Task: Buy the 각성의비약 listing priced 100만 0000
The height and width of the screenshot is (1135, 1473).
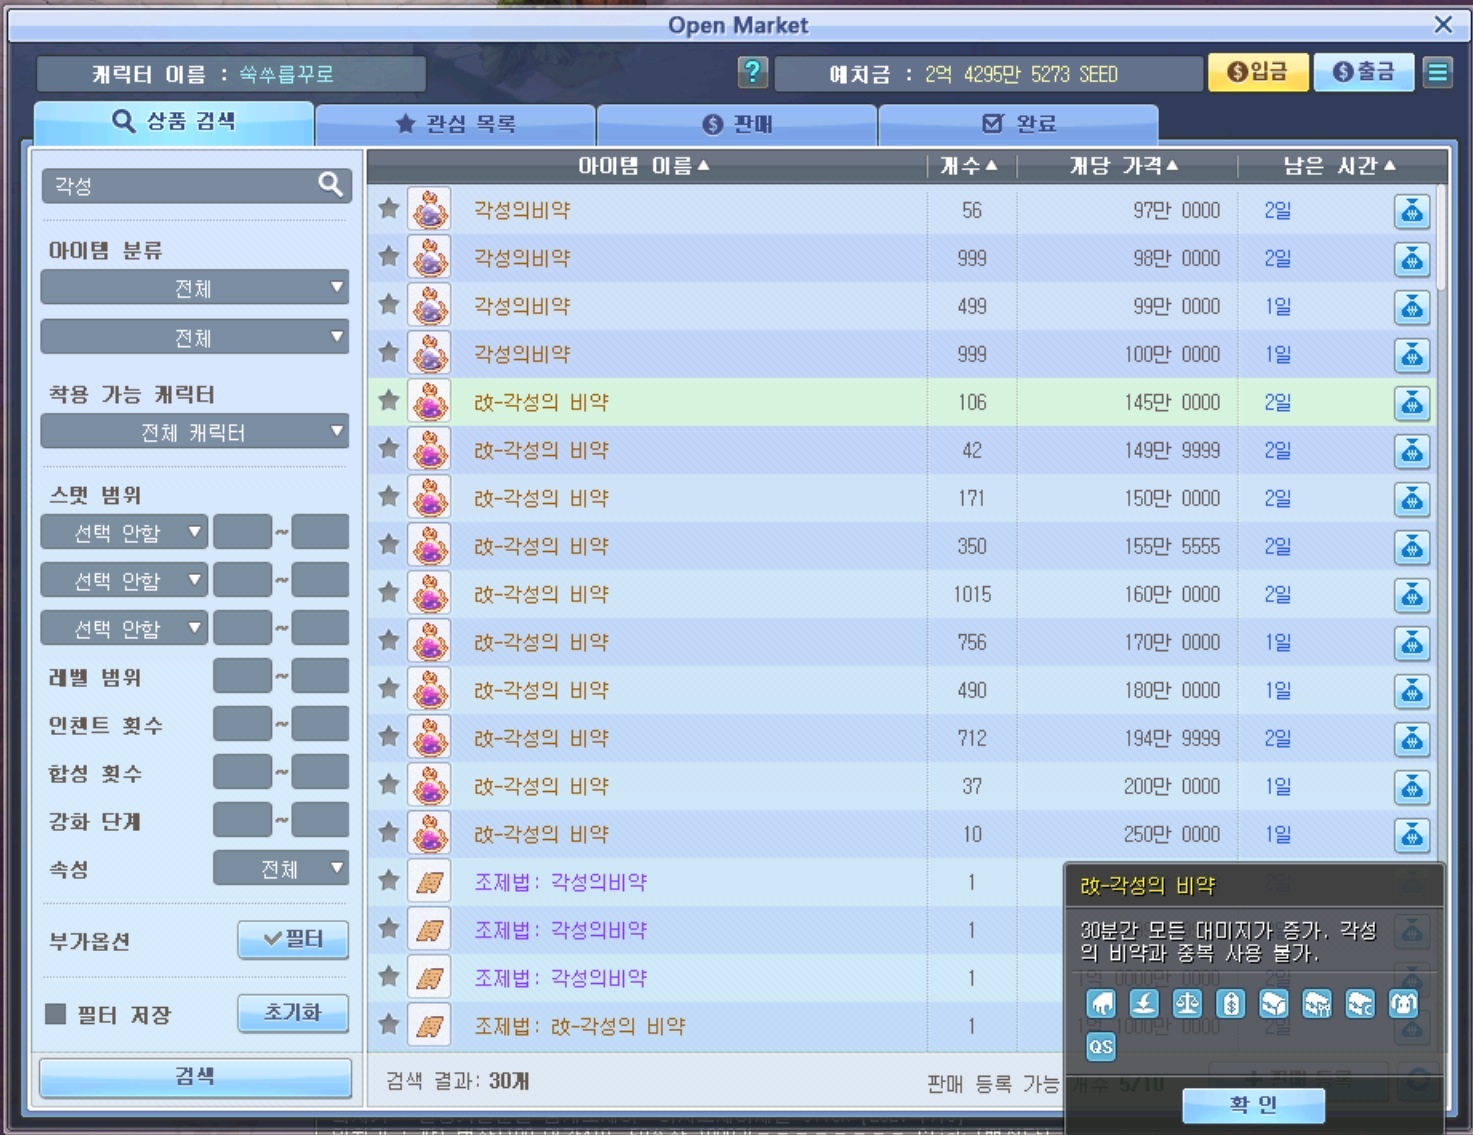Action: (x=1411, y=355)
